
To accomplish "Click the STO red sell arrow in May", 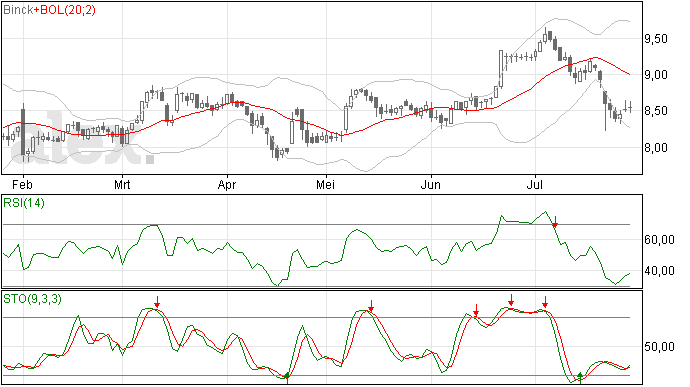I will pyautogui.click(x=371, y=306).
